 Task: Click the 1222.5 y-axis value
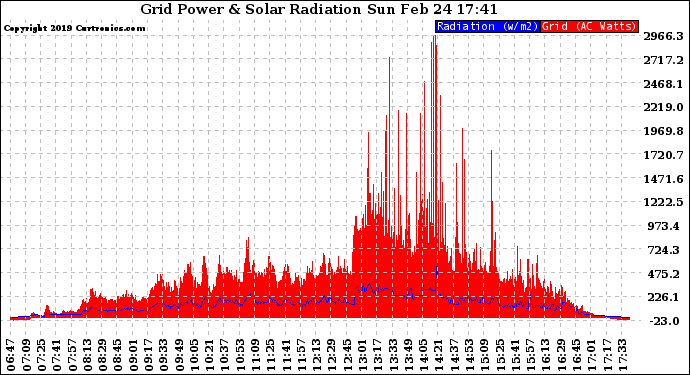click(664, 202)
